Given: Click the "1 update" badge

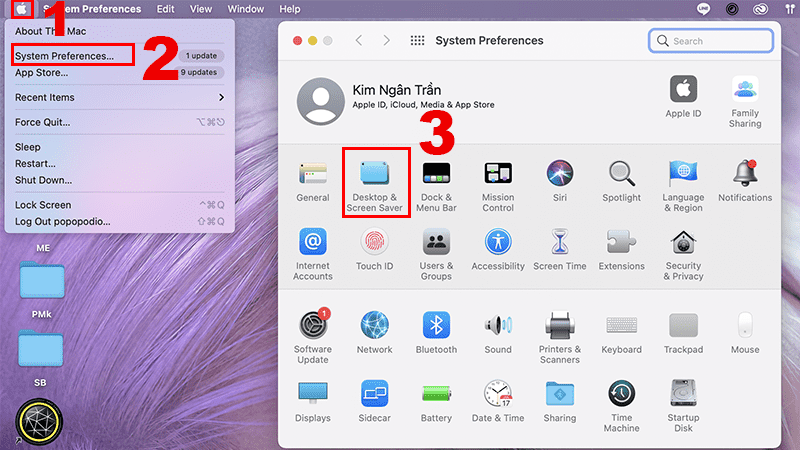Looking at the screenshot, I should coord(201,56).
